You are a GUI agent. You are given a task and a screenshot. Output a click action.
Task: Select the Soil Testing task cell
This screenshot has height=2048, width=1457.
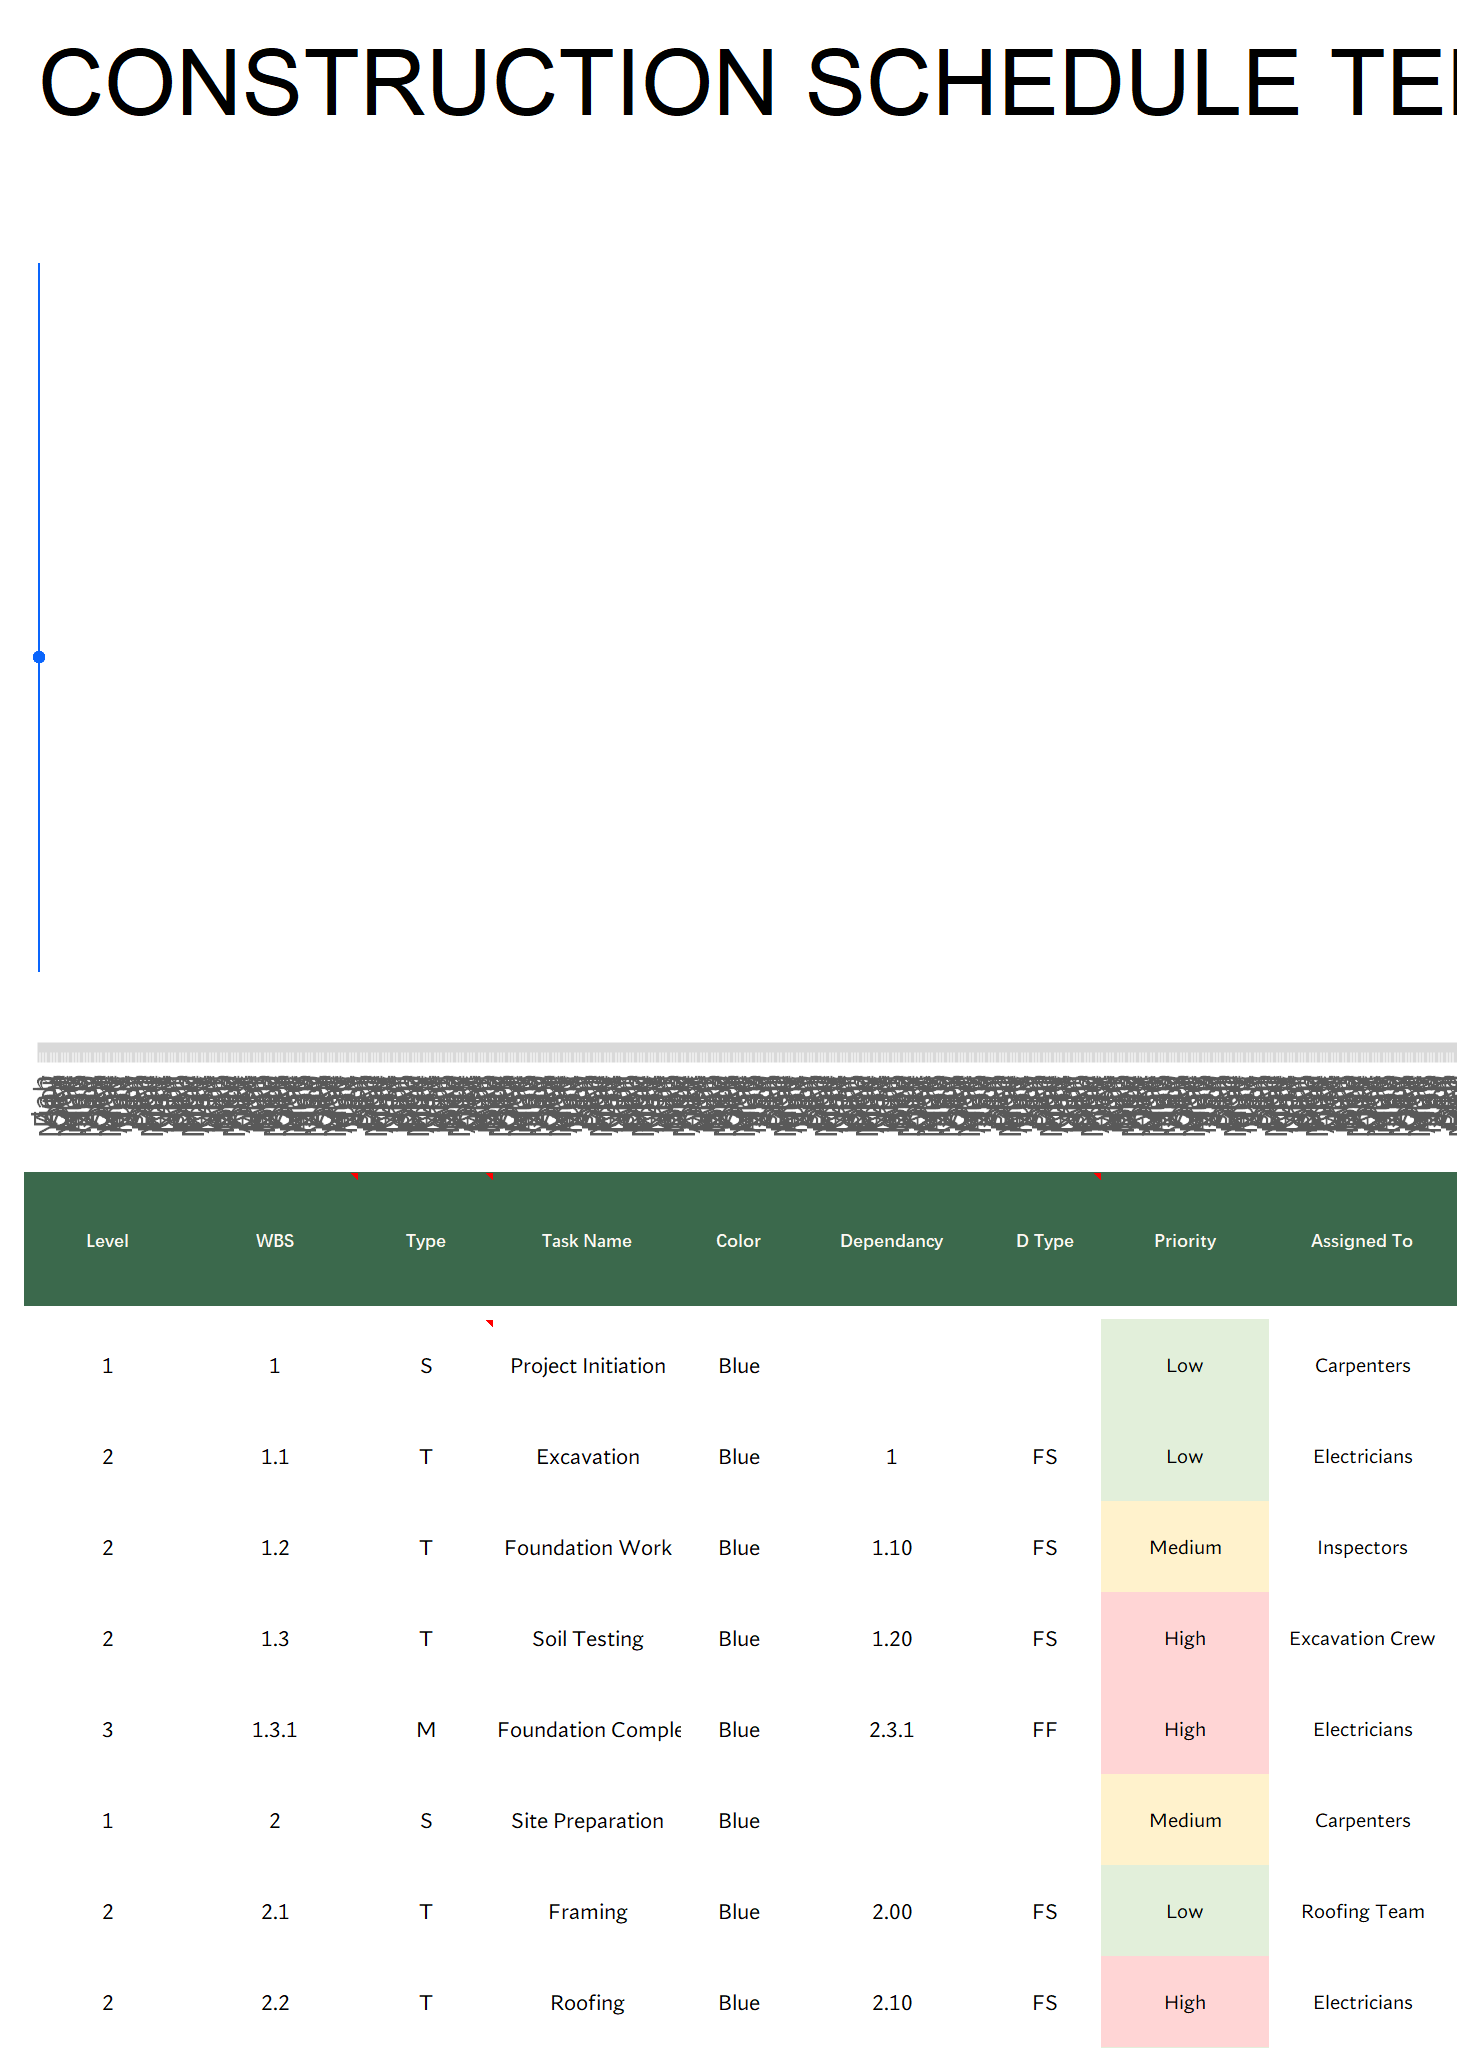coord(588,1638)
